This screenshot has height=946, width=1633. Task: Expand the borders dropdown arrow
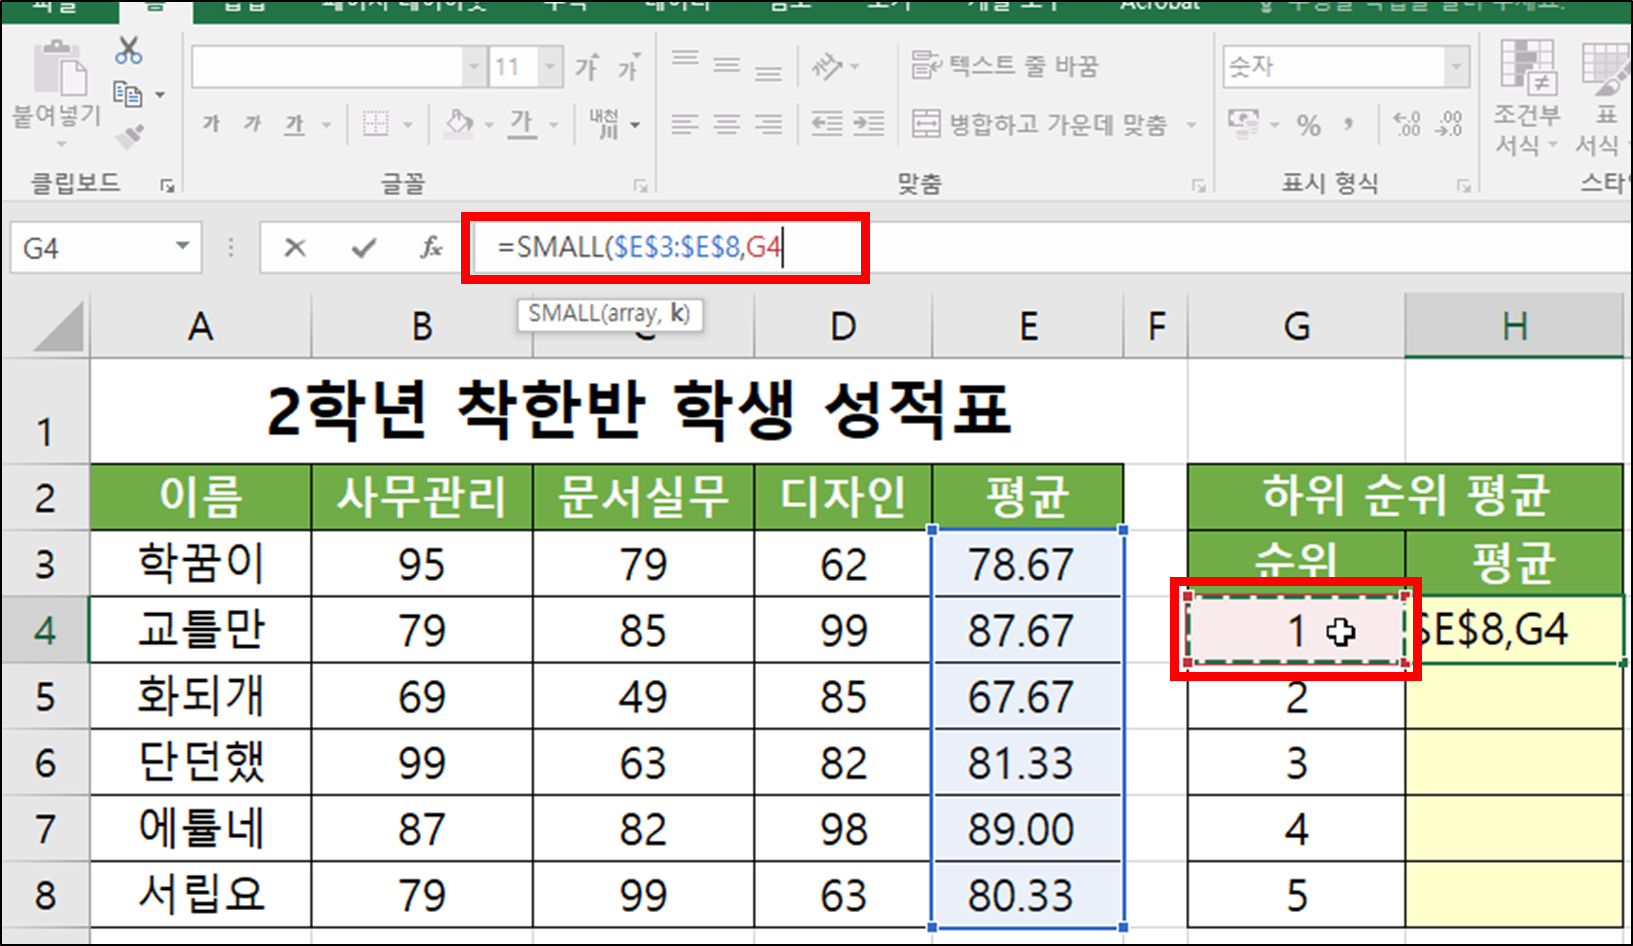(x=407, y=125)
